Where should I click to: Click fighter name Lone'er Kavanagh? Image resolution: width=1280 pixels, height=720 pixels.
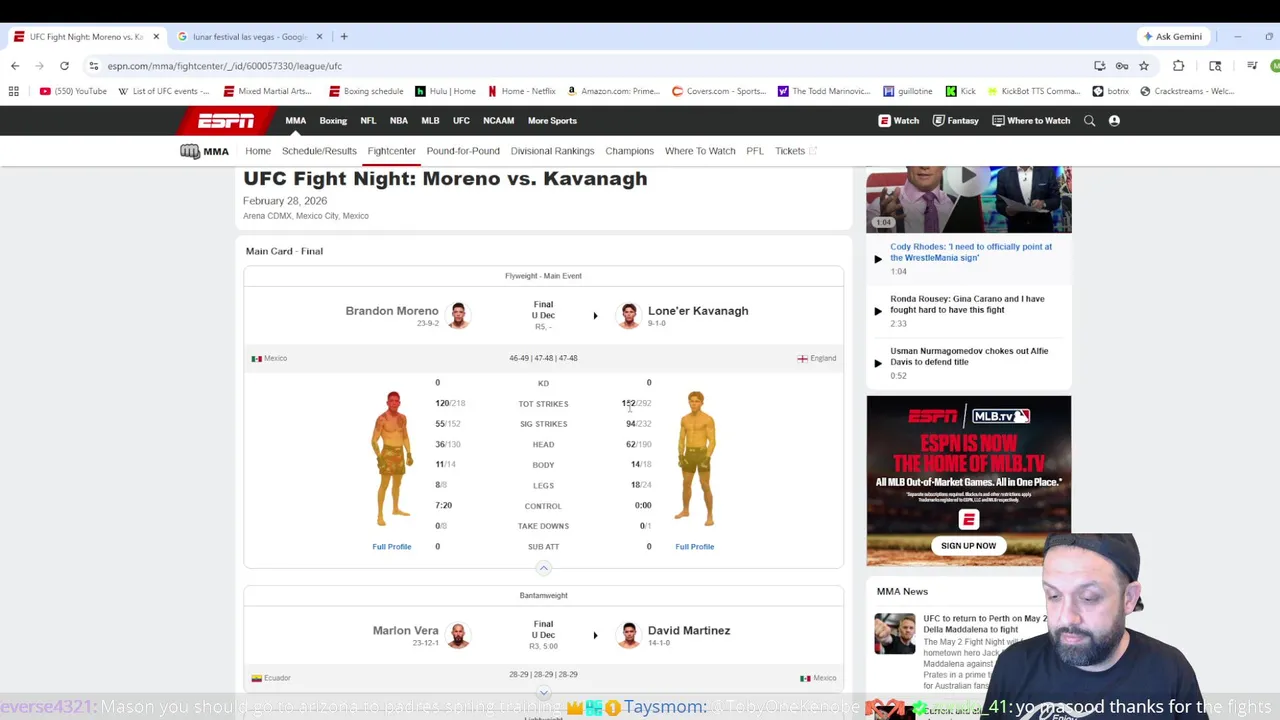click(x=698, y=311)
